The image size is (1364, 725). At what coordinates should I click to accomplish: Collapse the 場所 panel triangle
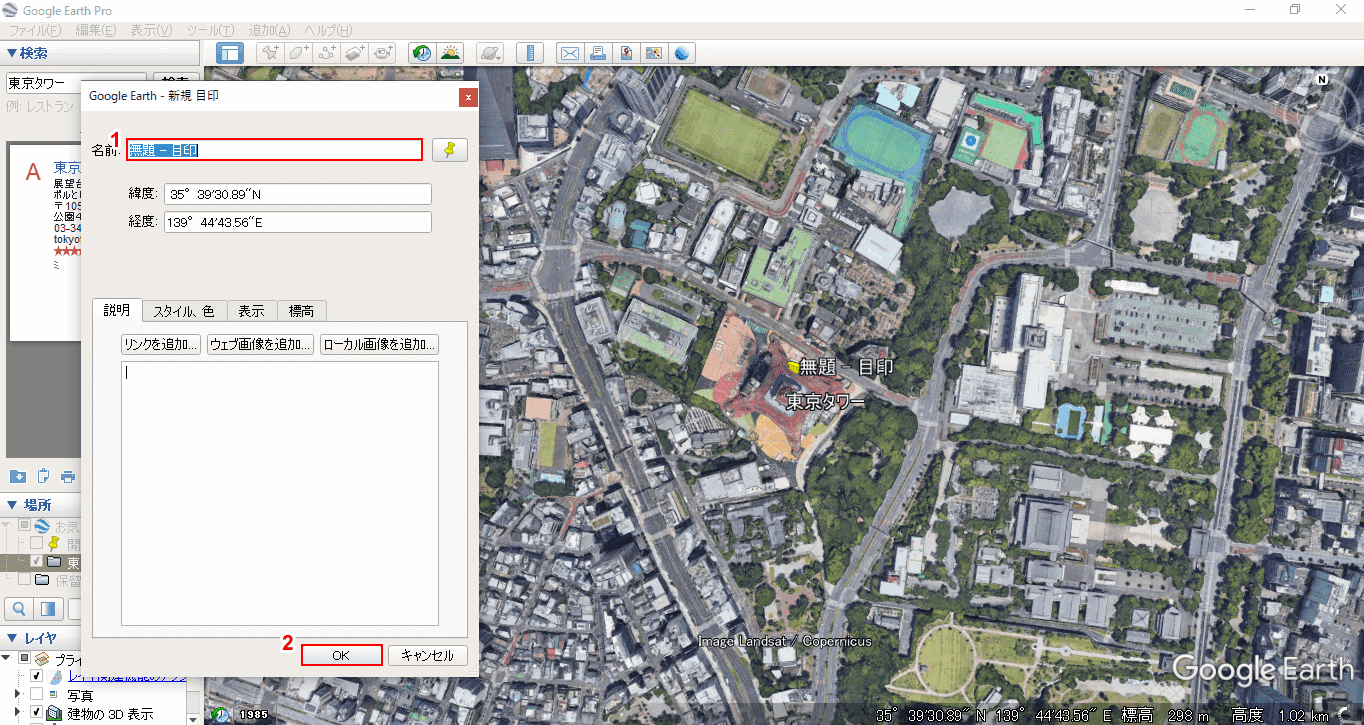pos(11,505)
